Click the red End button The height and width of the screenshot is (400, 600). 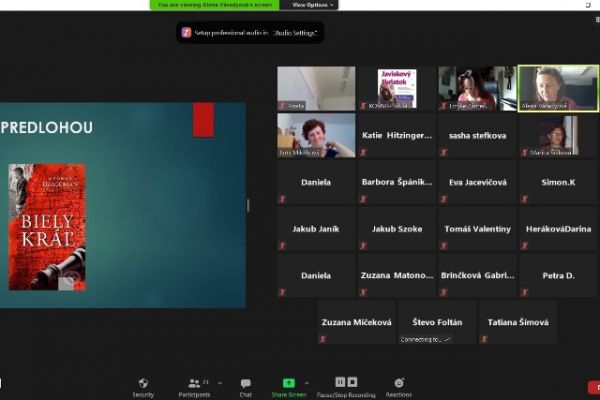(x=594, y=387)
